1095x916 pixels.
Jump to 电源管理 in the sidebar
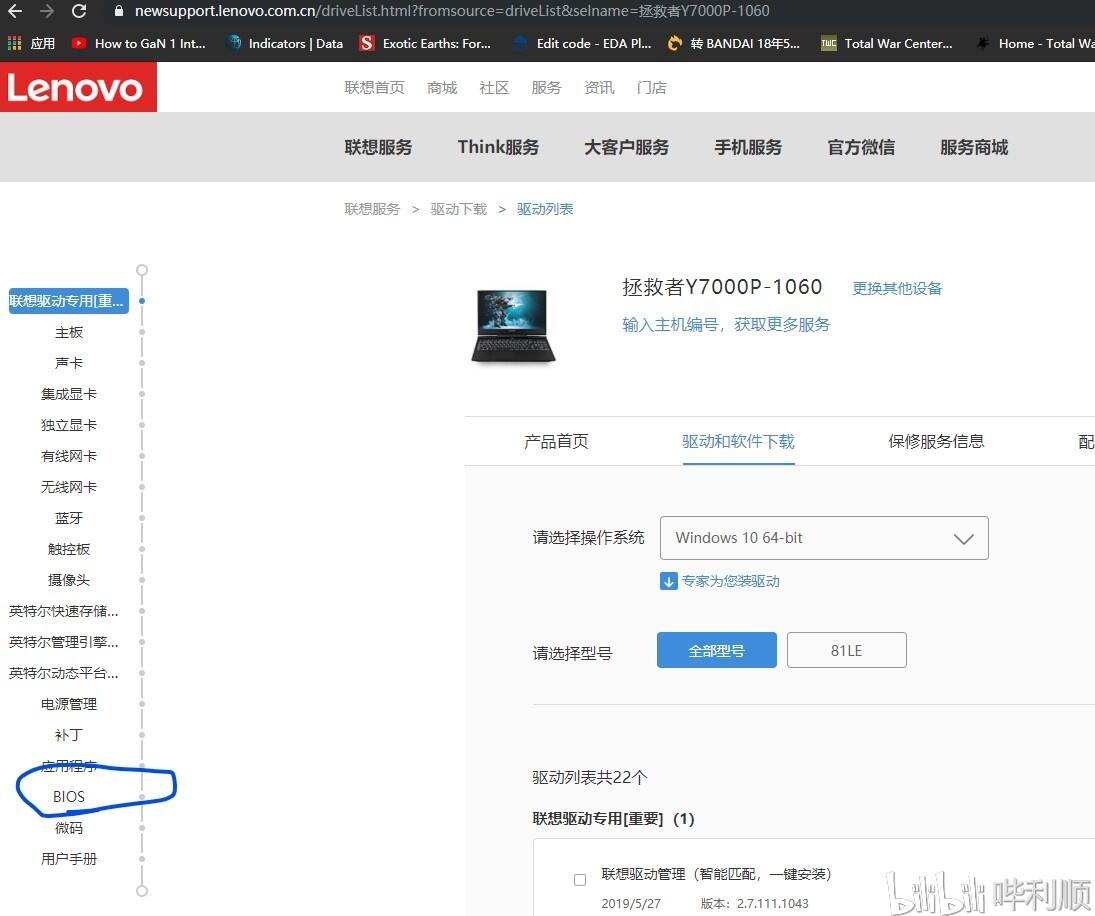69,704
